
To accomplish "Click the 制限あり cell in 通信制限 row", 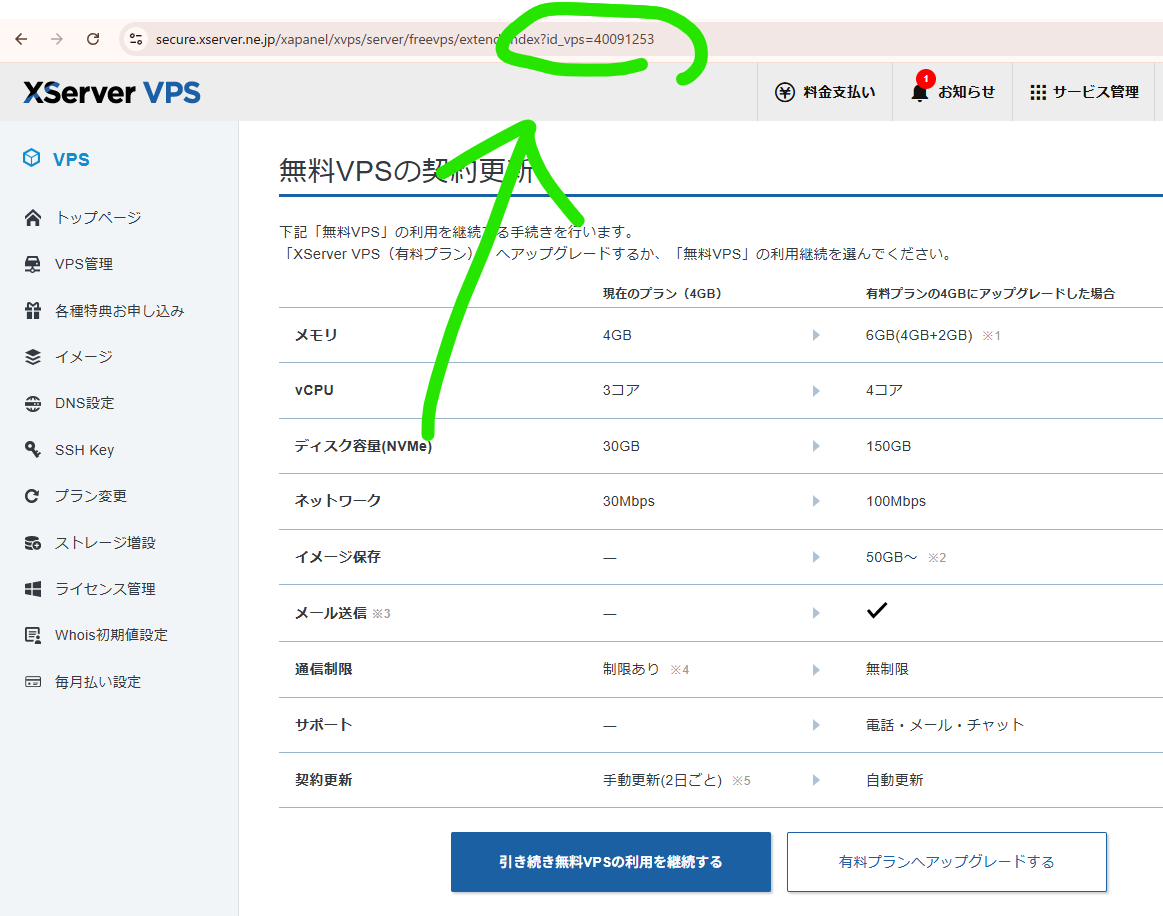I will (631, 669).
